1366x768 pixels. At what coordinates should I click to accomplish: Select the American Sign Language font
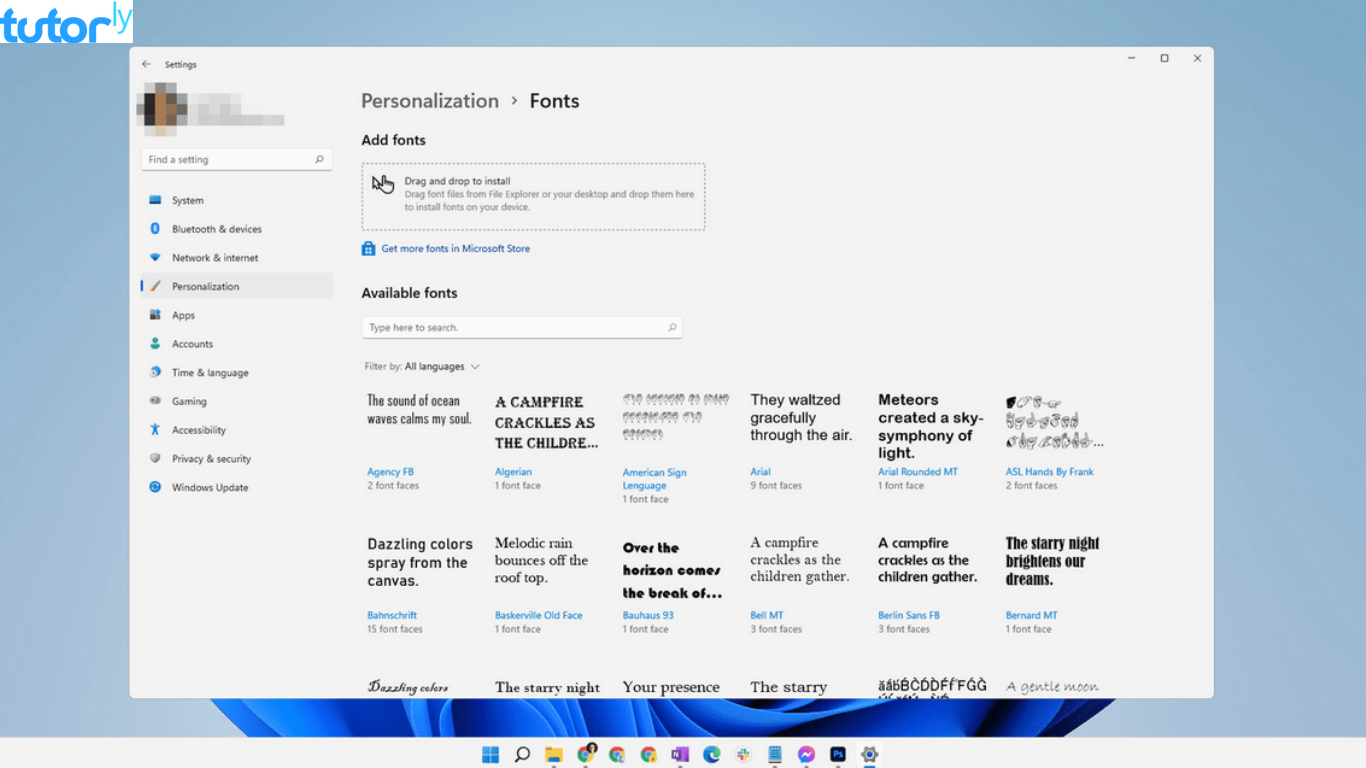coord(676,447)
